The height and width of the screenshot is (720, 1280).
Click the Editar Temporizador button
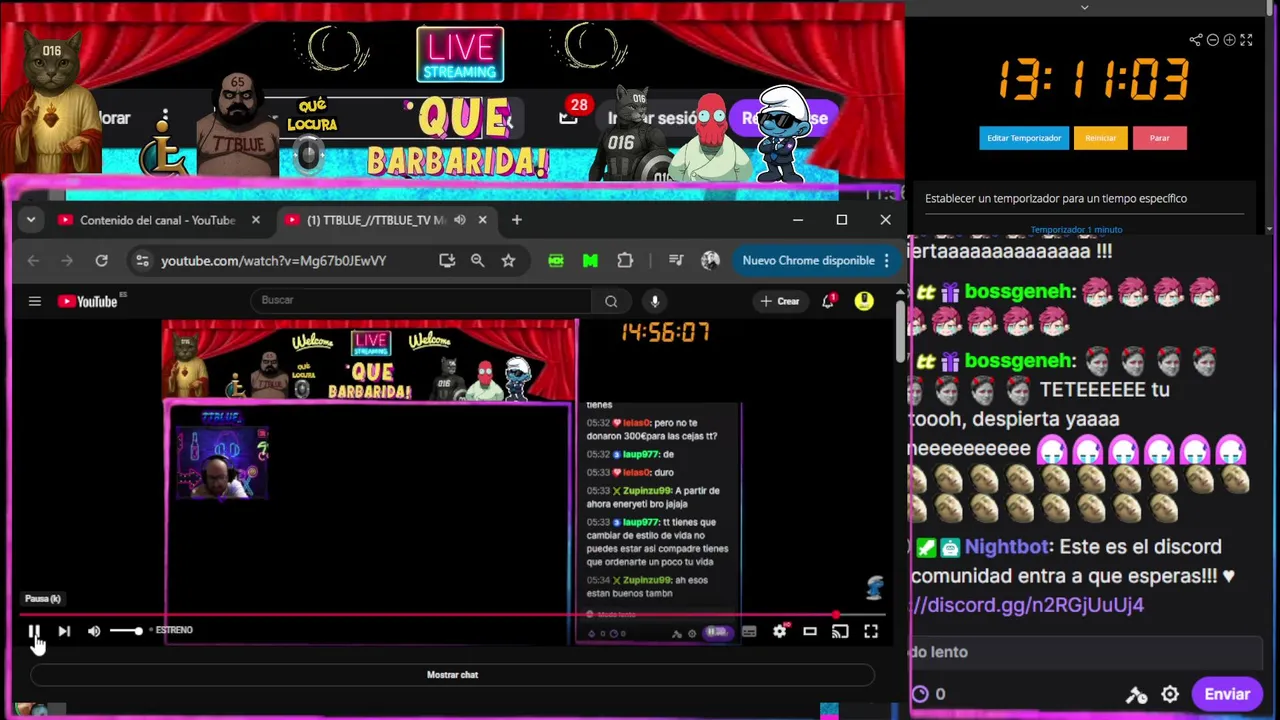coord(1024,138)
